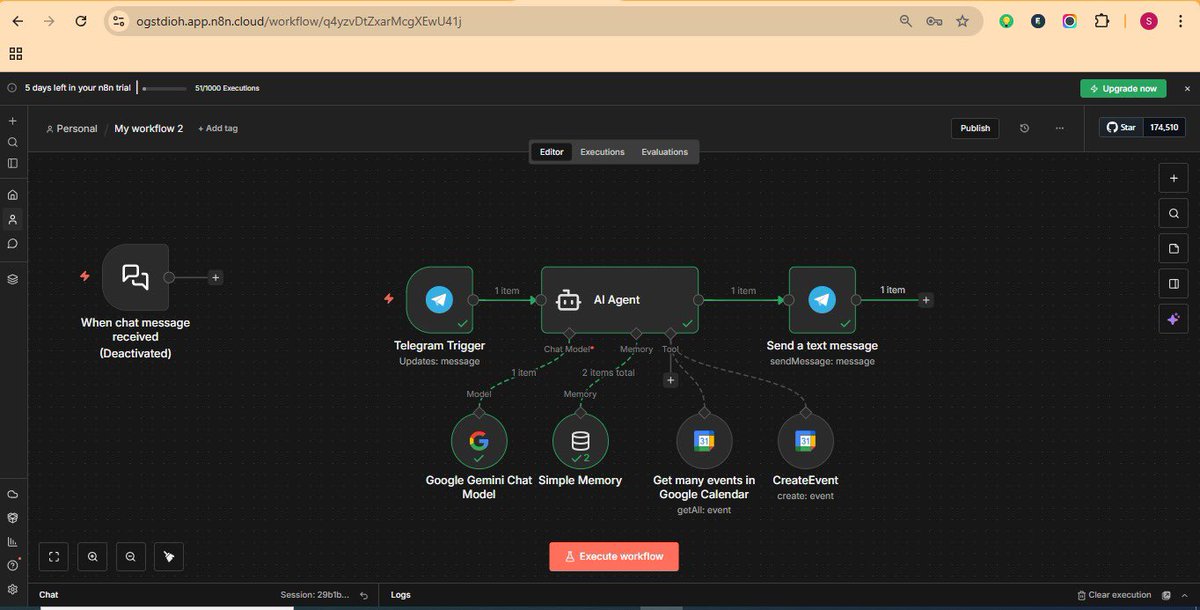Open the layers icon in left sidebar
The width and height of the screenshot is (1200, 610).
click(x=12, y=279)
